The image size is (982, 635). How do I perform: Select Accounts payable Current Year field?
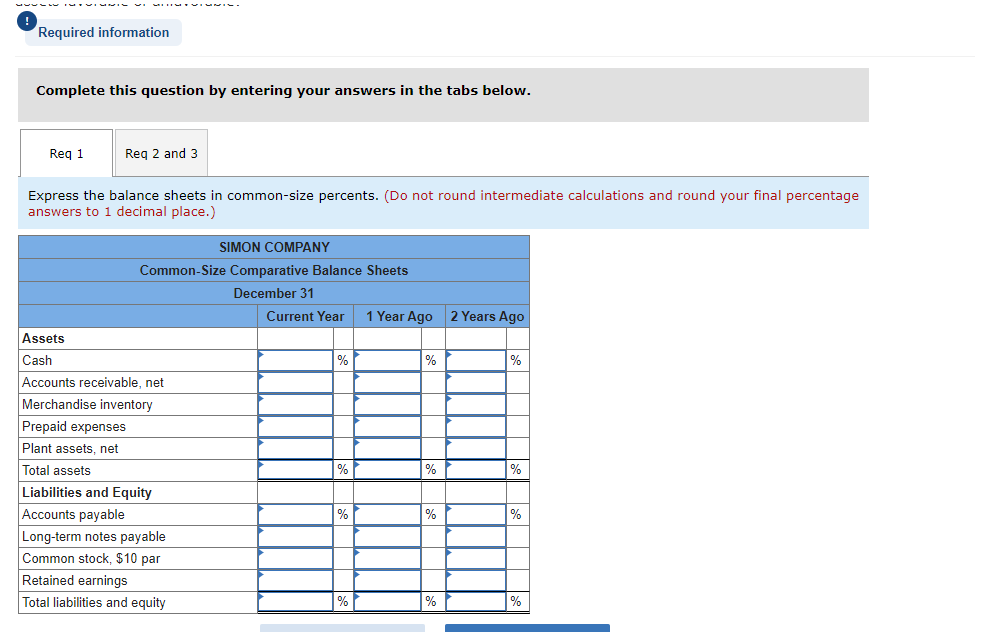click(x=296, y=515)
